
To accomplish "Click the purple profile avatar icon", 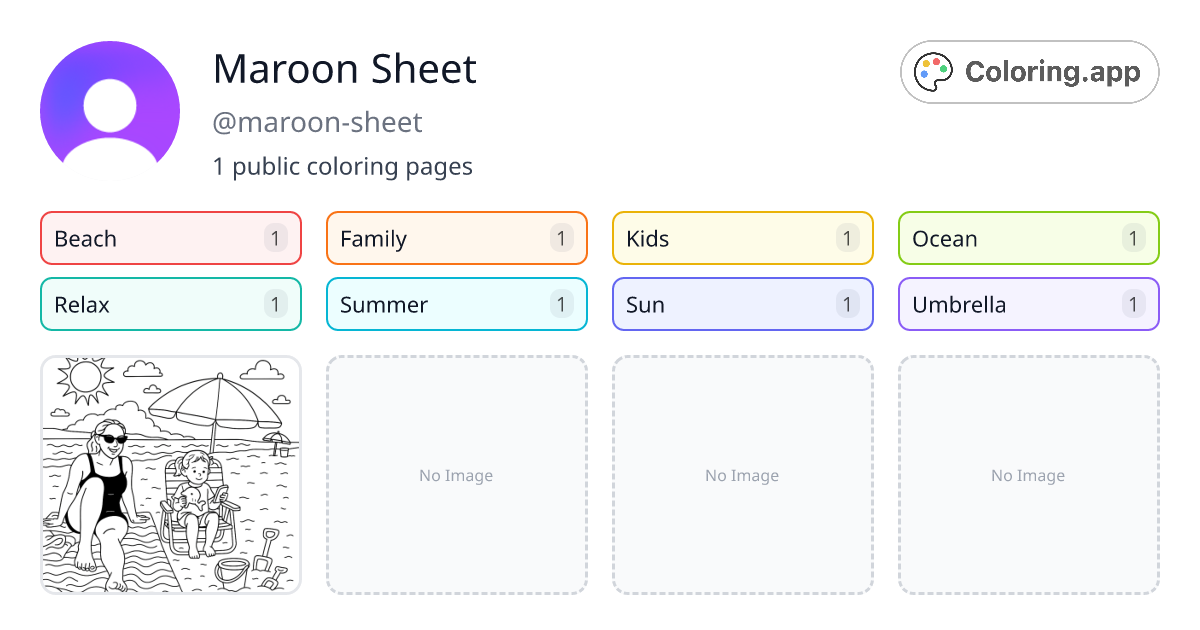I will coord(110,102).
